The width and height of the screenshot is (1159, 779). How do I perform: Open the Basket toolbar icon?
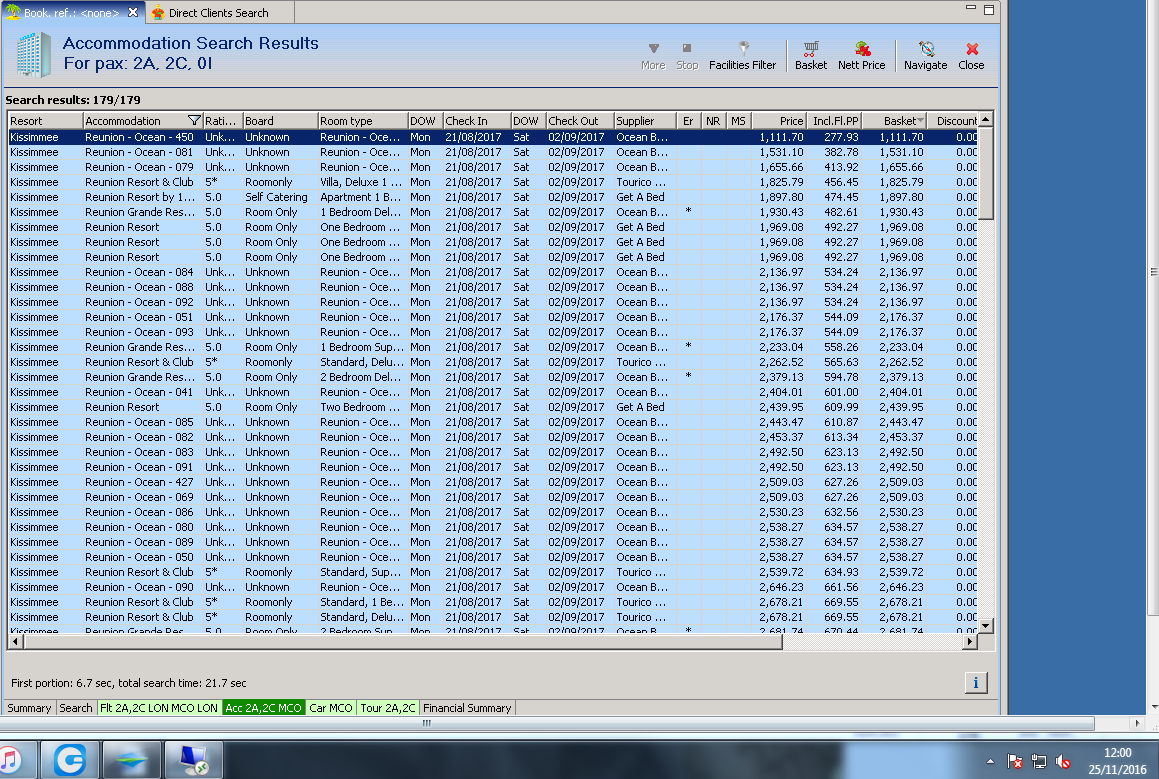pos(811,54)
